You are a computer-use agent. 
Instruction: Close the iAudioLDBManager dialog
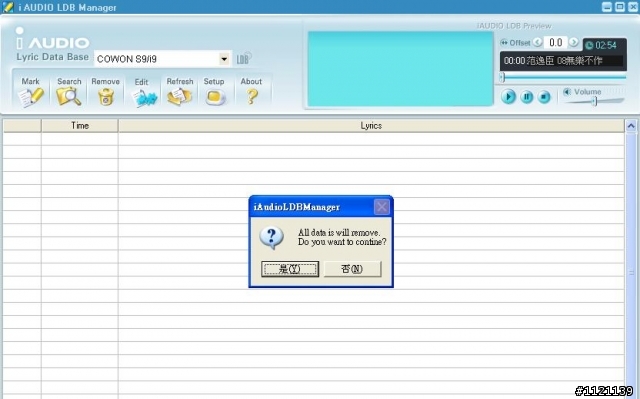pyautogui.click(x=382, y=207)
